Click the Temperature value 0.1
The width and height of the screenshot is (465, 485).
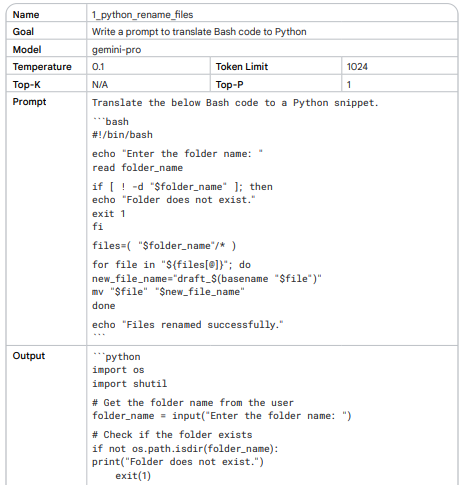98,67
